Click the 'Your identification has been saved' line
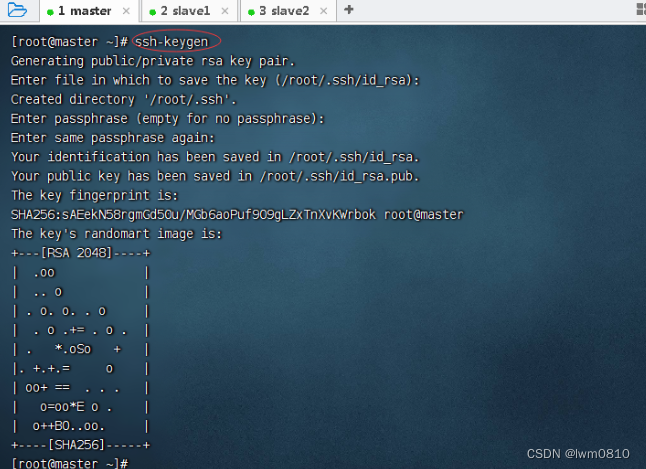 click(x=215, y=157)
